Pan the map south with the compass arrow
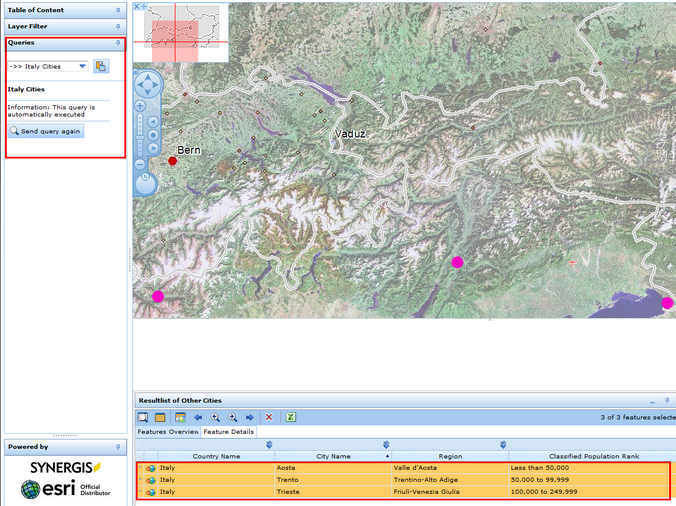This screenshot has height=506, width=676. click(148, 92)
